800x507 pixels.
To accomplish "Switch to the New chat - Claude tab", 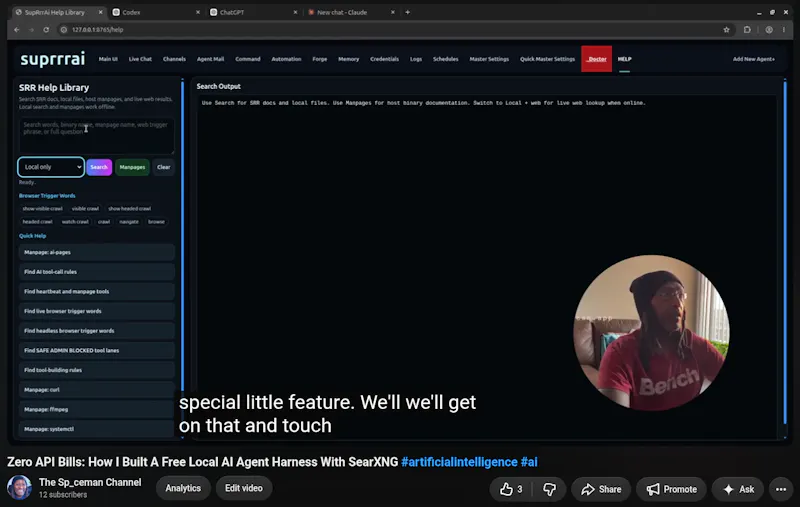I will pos(351,12).
